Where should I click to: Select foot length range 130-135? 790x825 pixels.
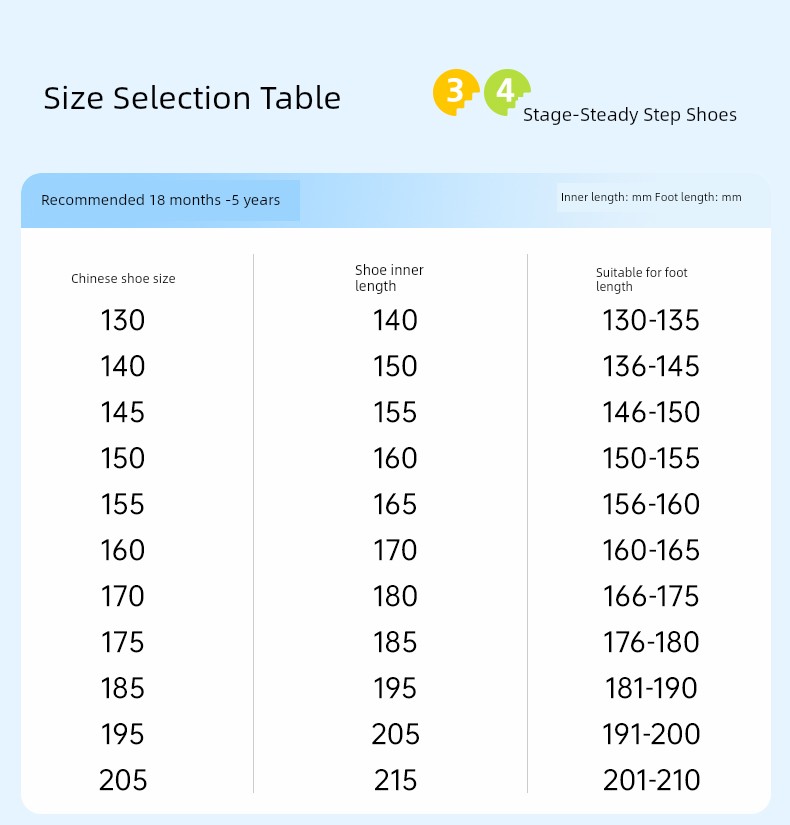(651, 320)
